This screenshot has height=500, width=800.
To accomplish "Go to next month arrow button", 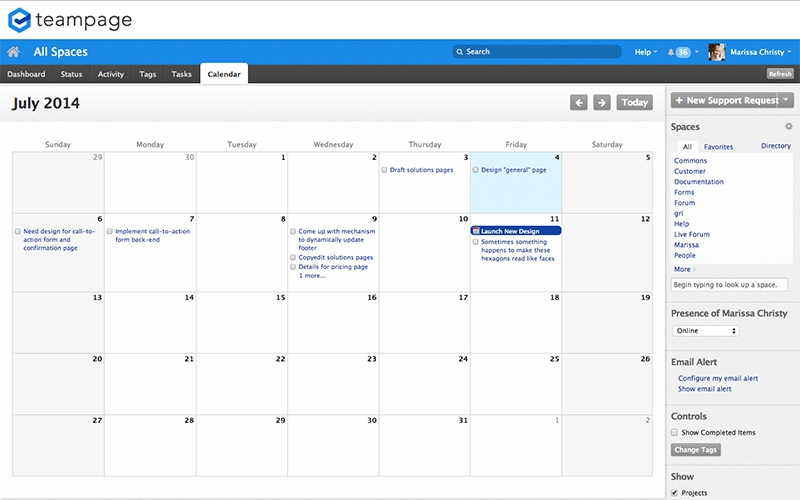I will click(602, 103).
